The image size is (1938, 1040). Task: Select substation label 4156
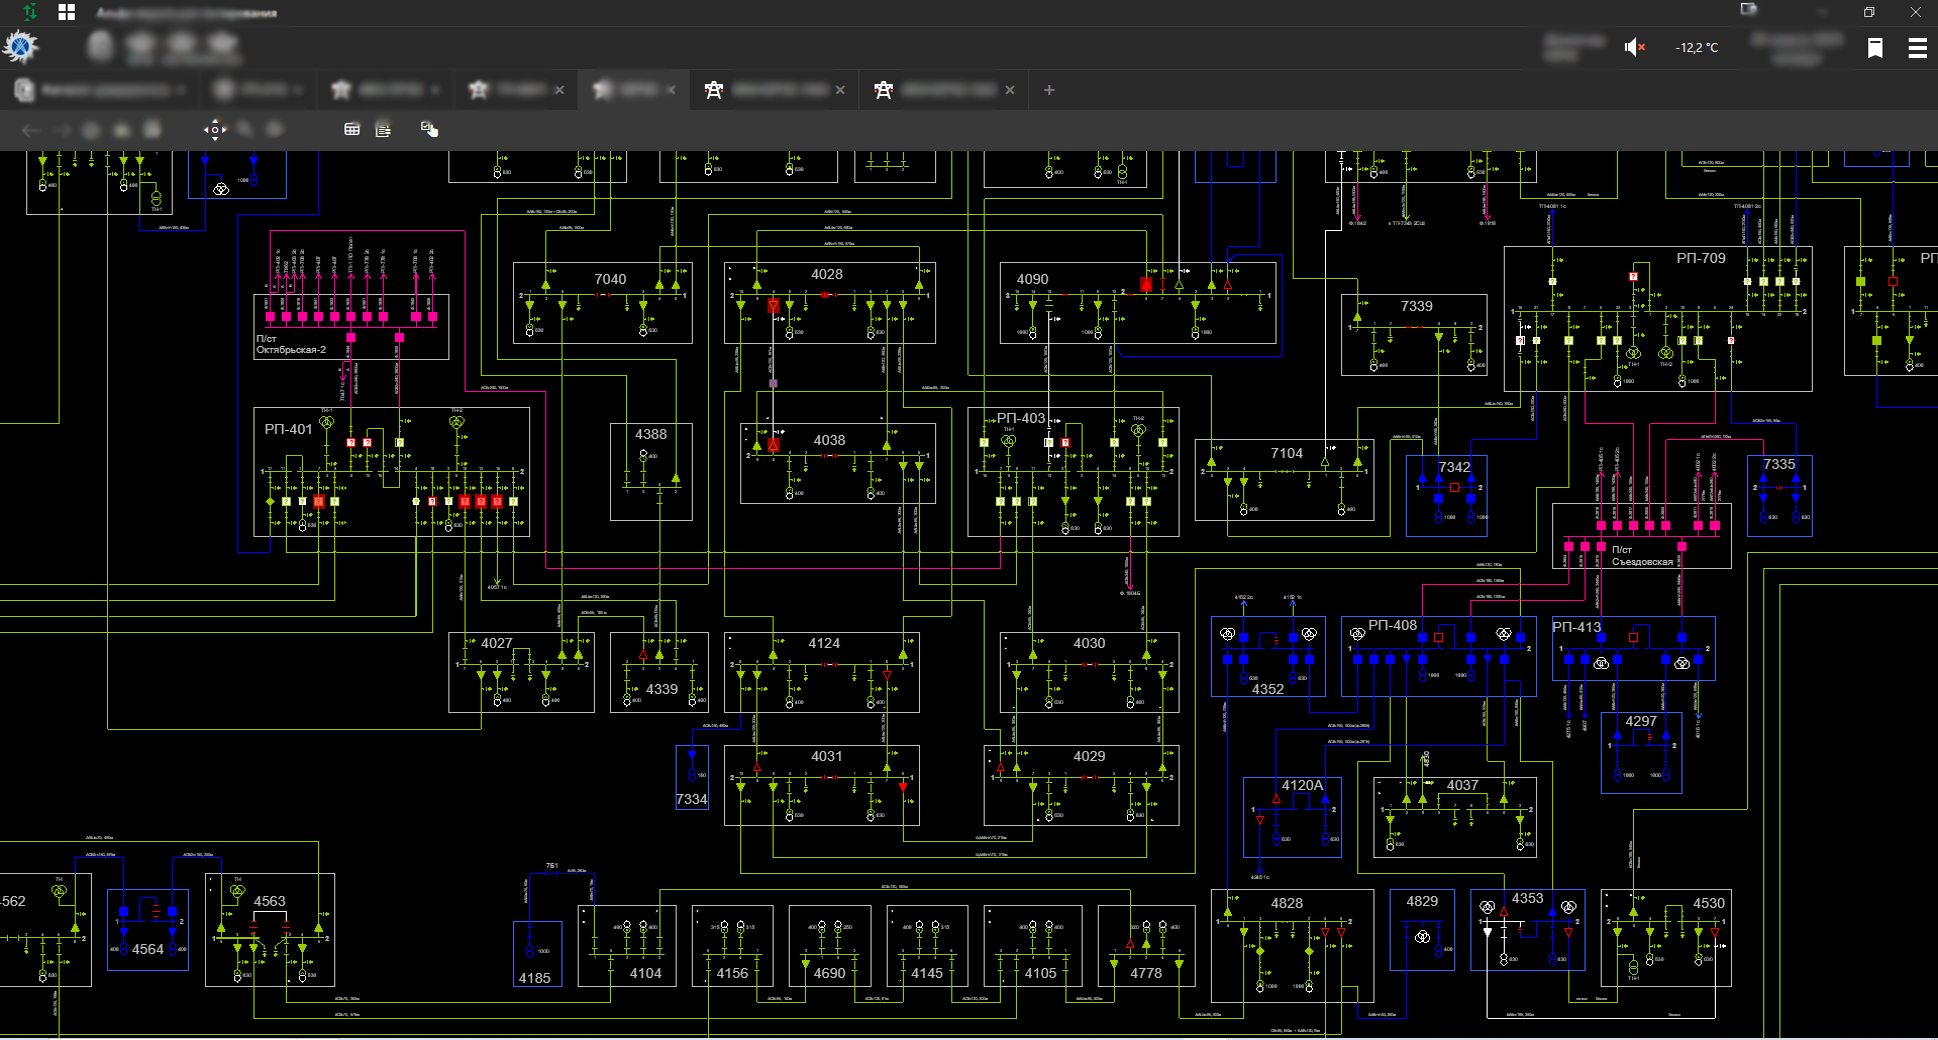click(x=732, y=973)
